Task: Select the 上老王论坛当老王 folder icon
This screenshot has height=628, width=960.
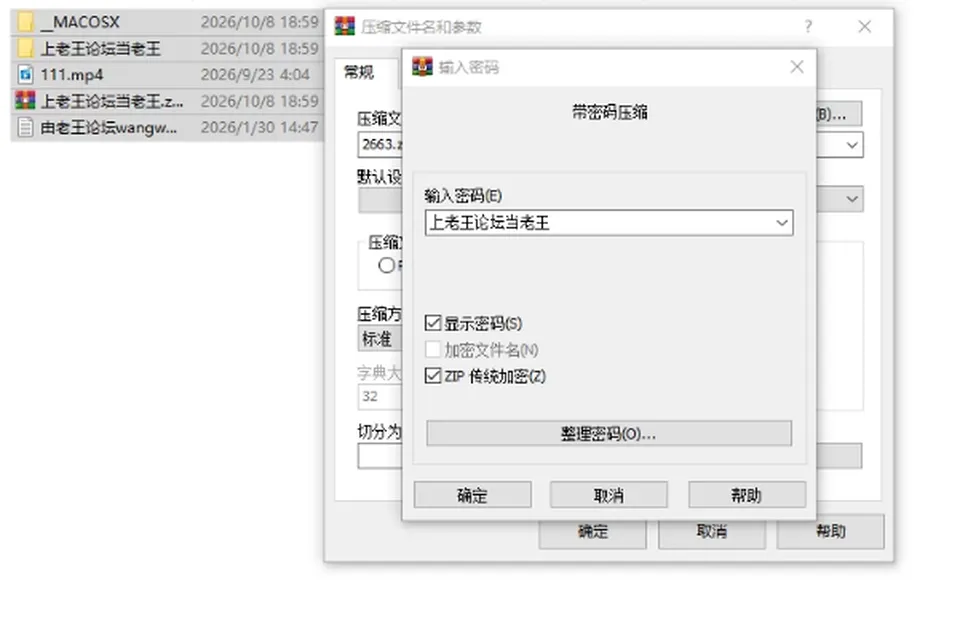Action: pos(25,48)
